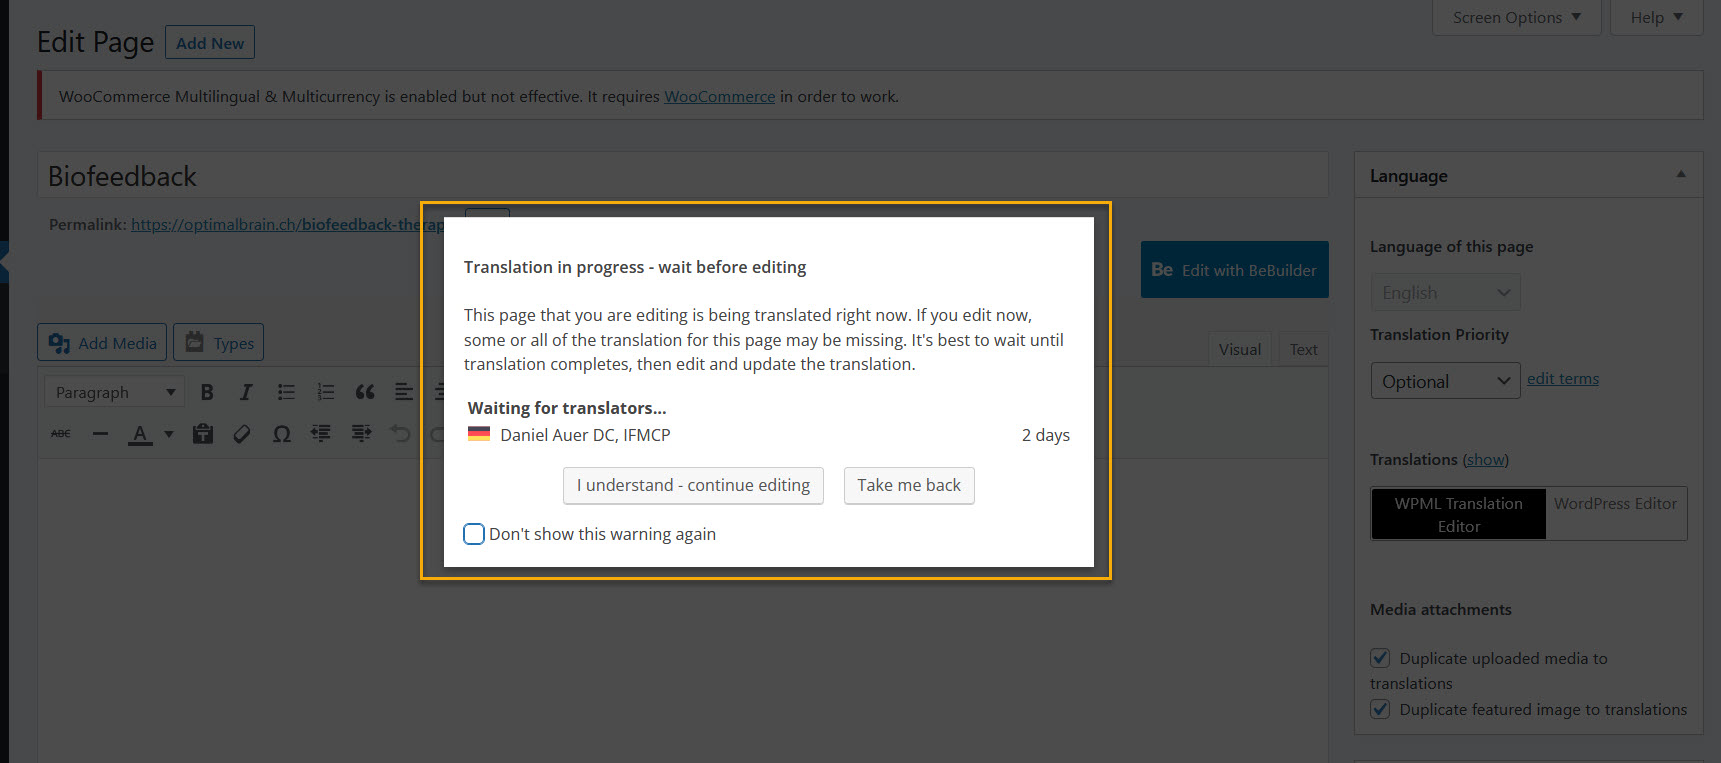
Task: Insert a bulleted list
Action: (x=286, y=392)
